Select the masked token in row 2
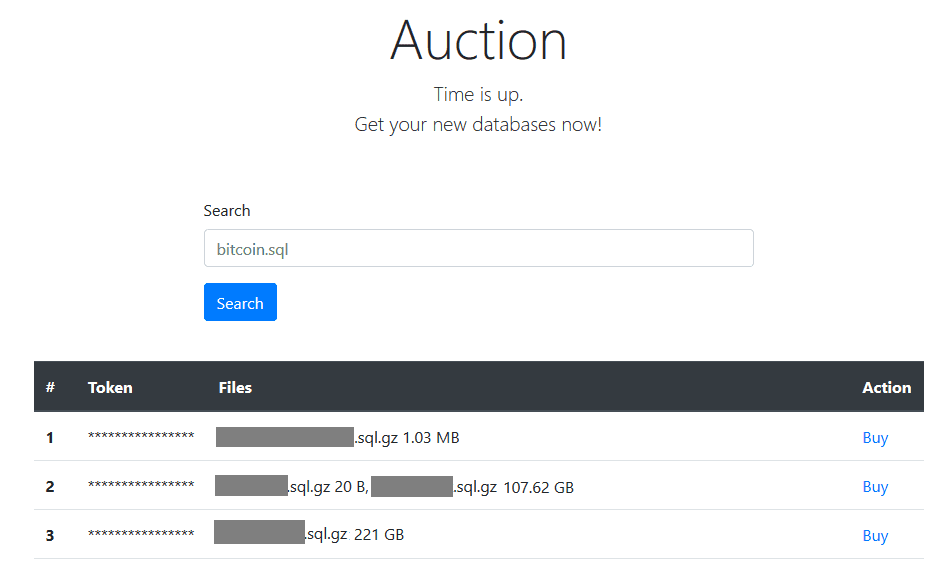939x566 pixels. 141,486
